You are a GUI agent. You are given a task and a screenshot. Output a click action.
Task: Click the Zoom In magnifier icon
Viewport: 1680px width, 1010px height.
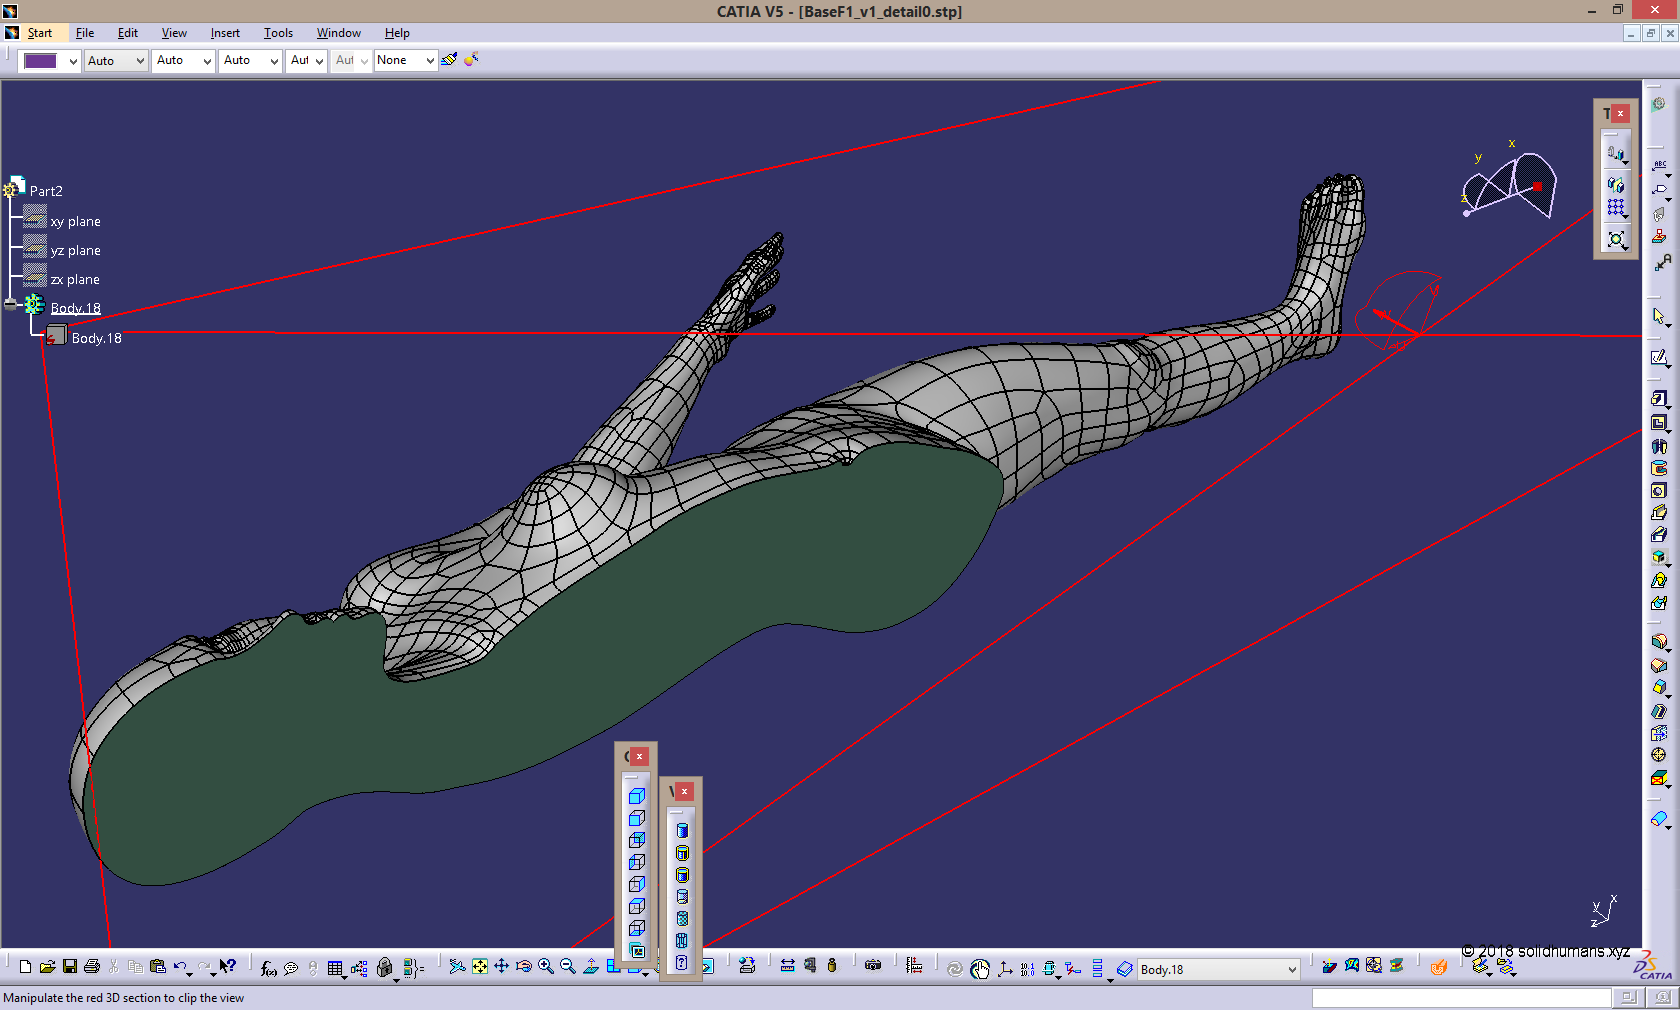click(x=545, y=967)
